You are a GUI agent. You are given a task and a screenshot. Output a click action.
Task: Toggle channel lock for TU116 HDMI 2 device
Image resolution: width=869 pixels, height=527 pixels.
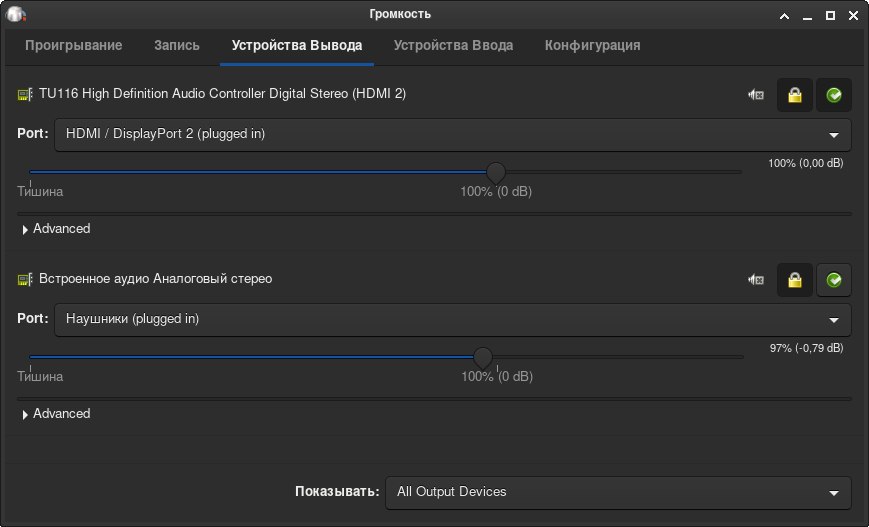coord(795,95)
